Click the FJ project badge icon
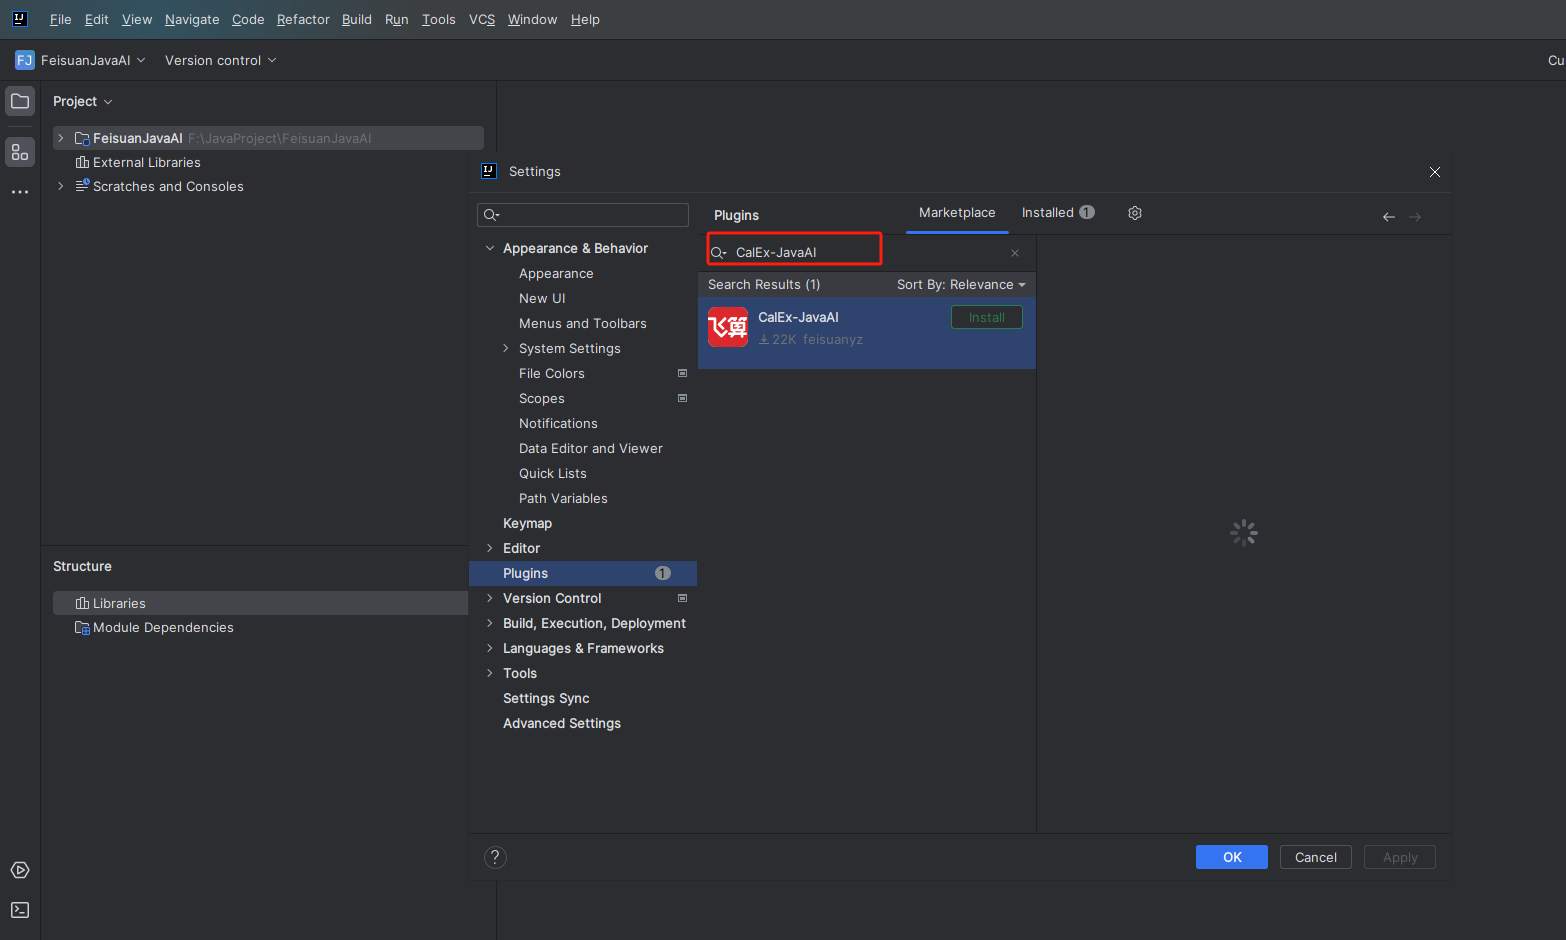Screen dimensions: 1566x940 [x=25, y=60]
